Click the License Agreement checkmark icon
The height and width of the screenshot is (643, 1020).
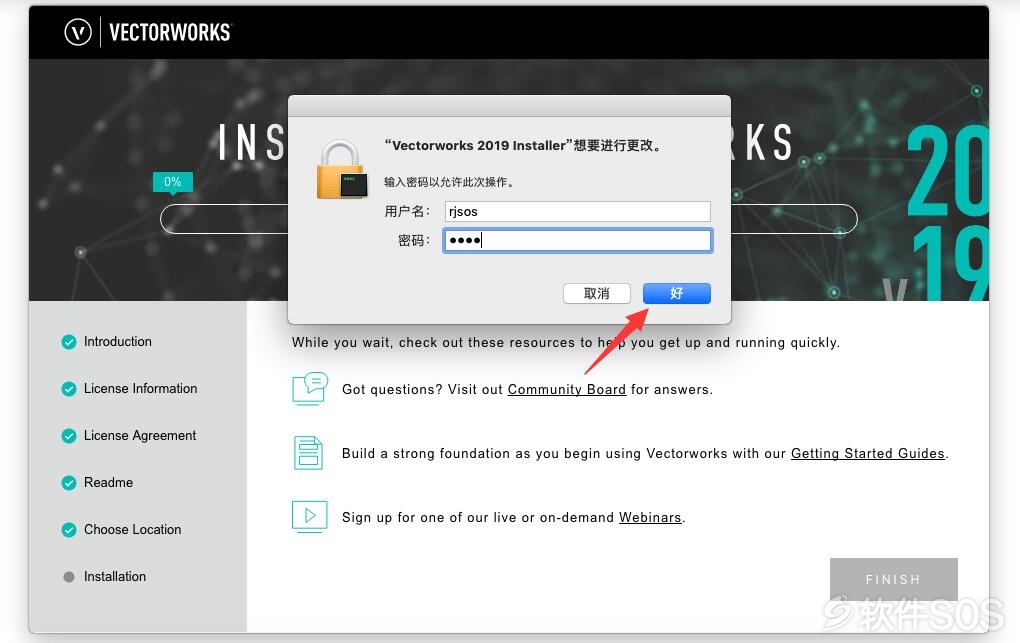pyautogui.click(x=69, y=435)
